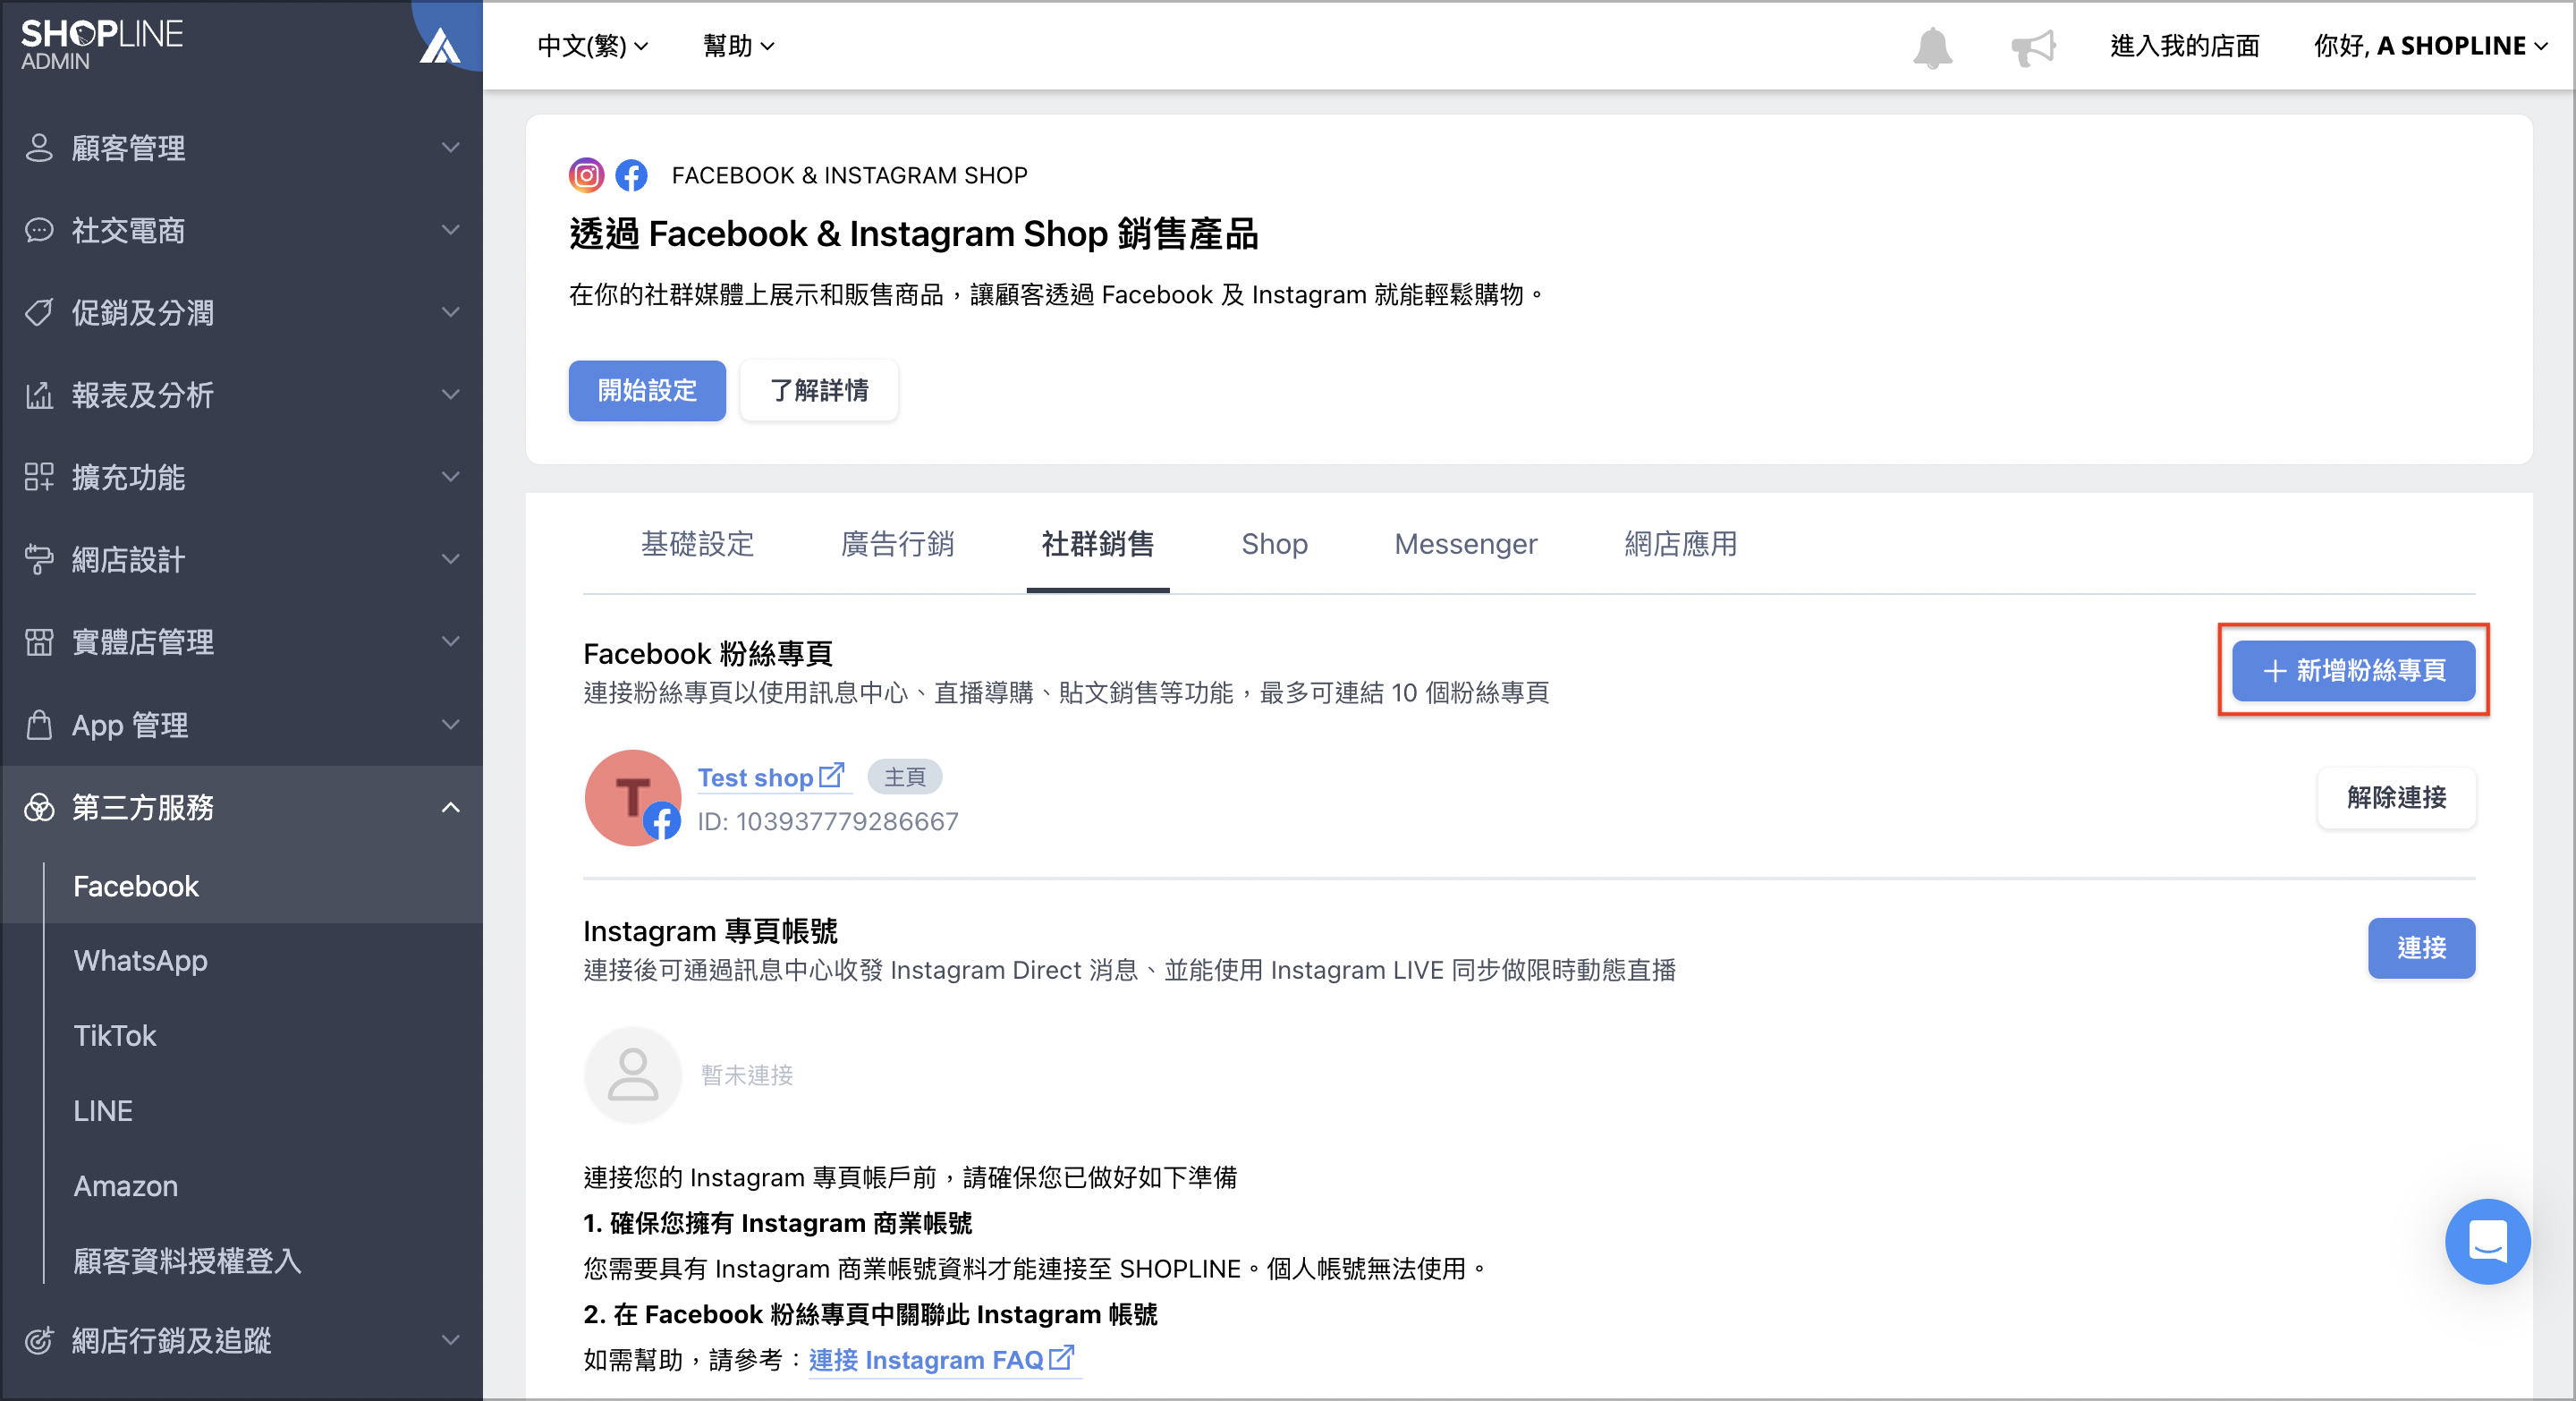2576x1401 pixels.
Task: Click the App management bag icon
Action: 39,724
